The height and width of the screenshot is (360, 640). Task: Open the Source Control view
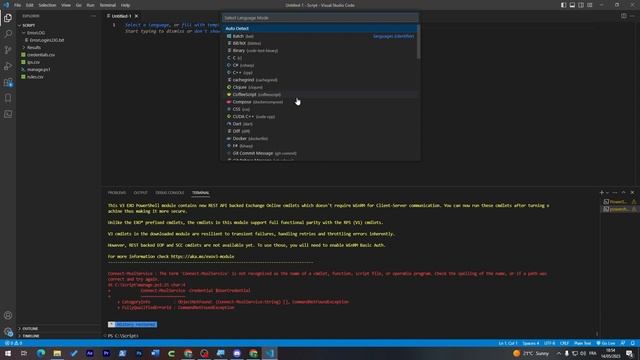8,50
